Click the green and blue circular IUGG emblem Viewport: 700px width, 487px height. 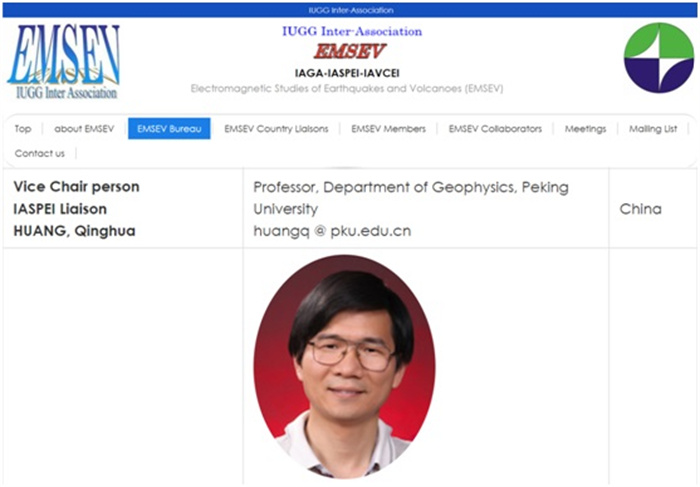point(659,58)
